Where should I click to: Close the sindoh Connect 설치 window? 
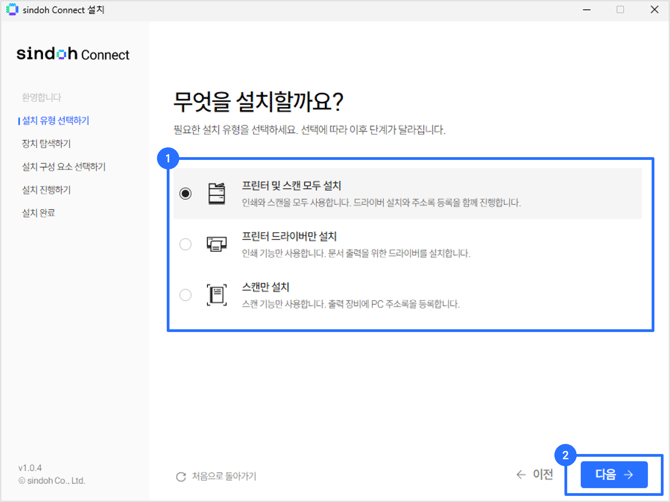tap(654, 9)
